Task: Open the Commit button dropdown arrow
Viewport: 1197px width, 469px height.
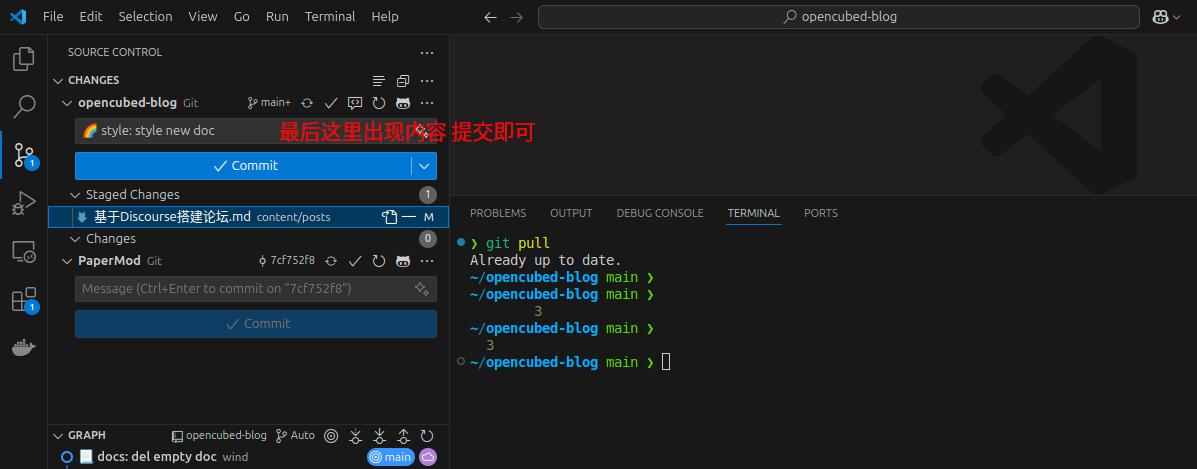Action: 425,166
